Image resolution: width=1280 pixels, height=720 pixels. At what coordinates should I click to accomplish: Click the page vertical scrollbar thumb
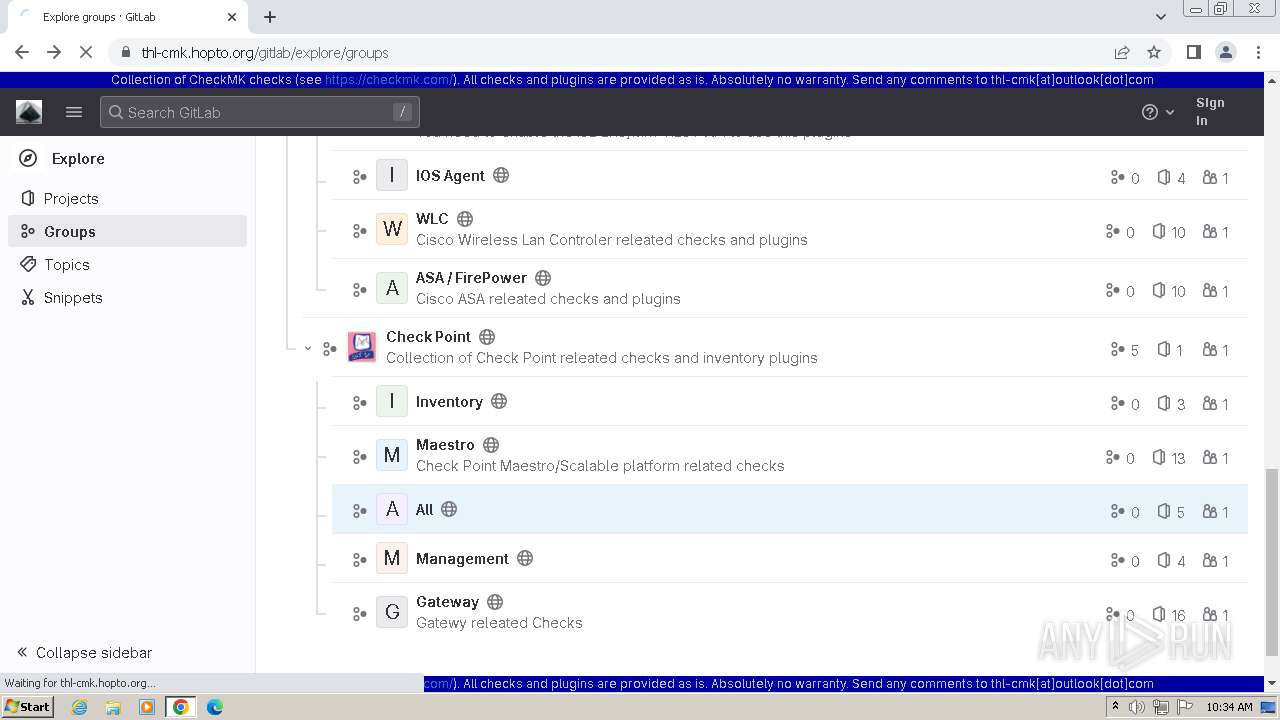(1271, 560)
